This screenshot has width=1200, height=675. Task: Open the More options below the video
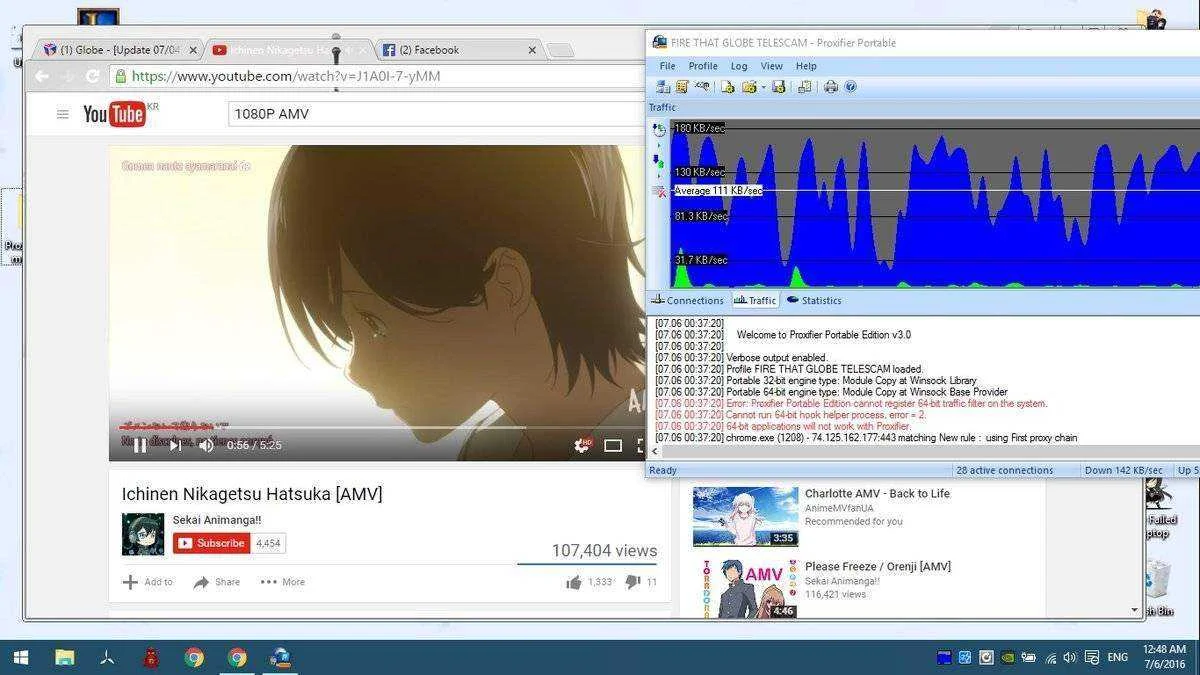click(283, 582)
